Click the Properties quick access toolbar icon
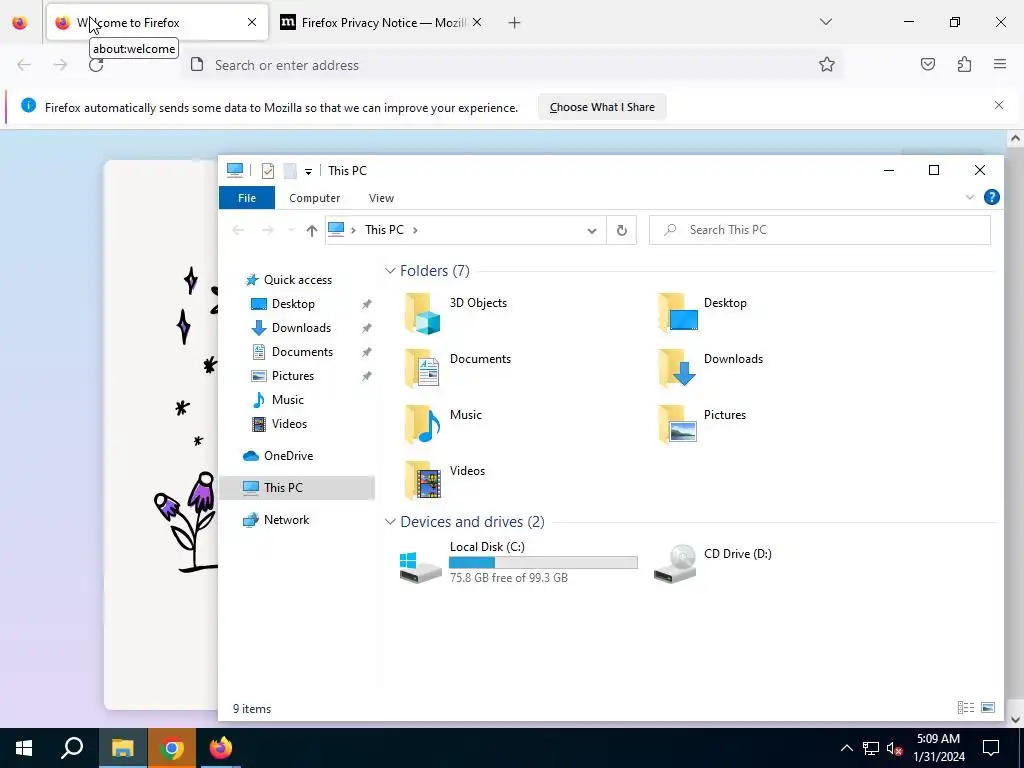This screenshot has height=768, width=1024. click(x=268, y=171)
